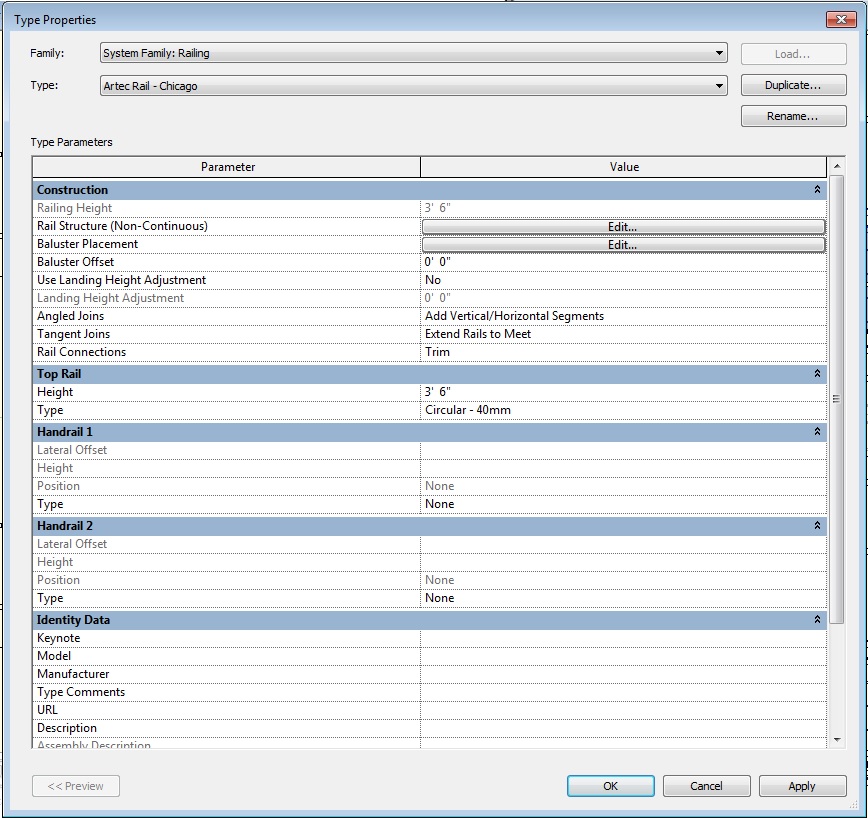Image resolution: width=868 pixels, height=818 pixels.
Task: Close the Type Properties dialog
Action: tap(837, 20)
